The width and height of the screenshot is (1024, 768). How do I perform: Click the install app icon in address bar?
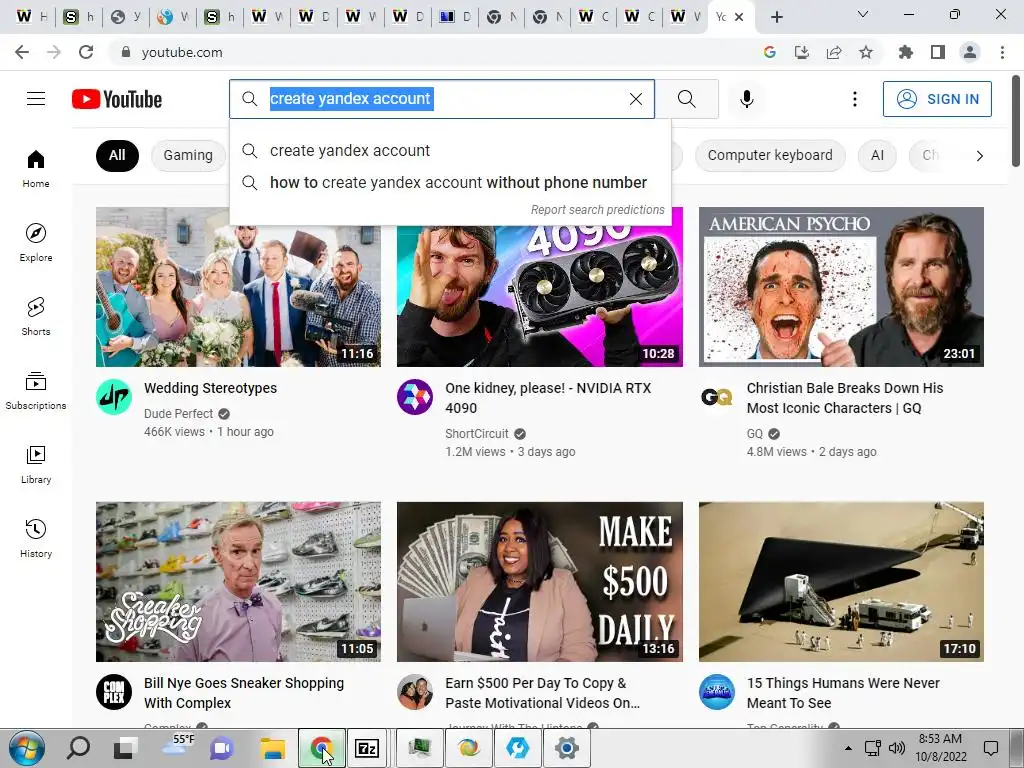click(x=802, y=52)
